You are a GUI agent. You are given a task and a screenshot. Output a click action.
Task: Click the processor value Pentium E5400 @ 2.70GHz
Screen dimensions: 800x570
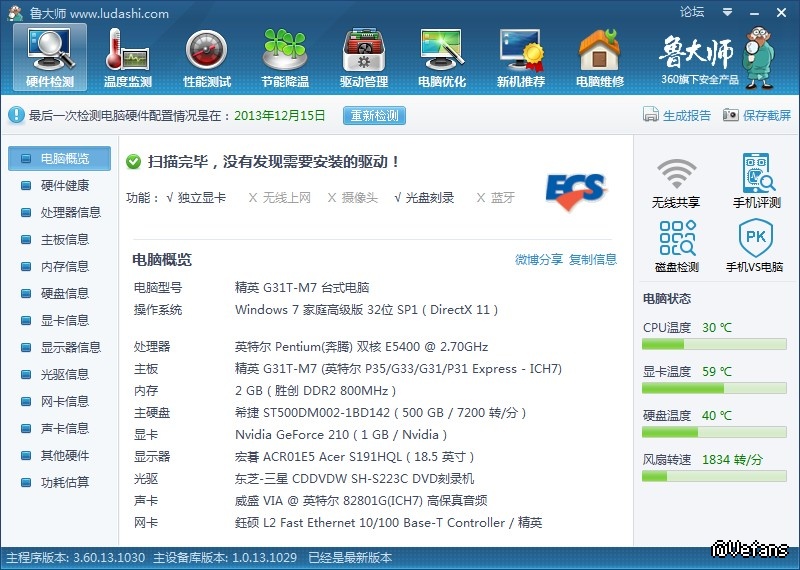pyautogui.click(x=361, y=347)
